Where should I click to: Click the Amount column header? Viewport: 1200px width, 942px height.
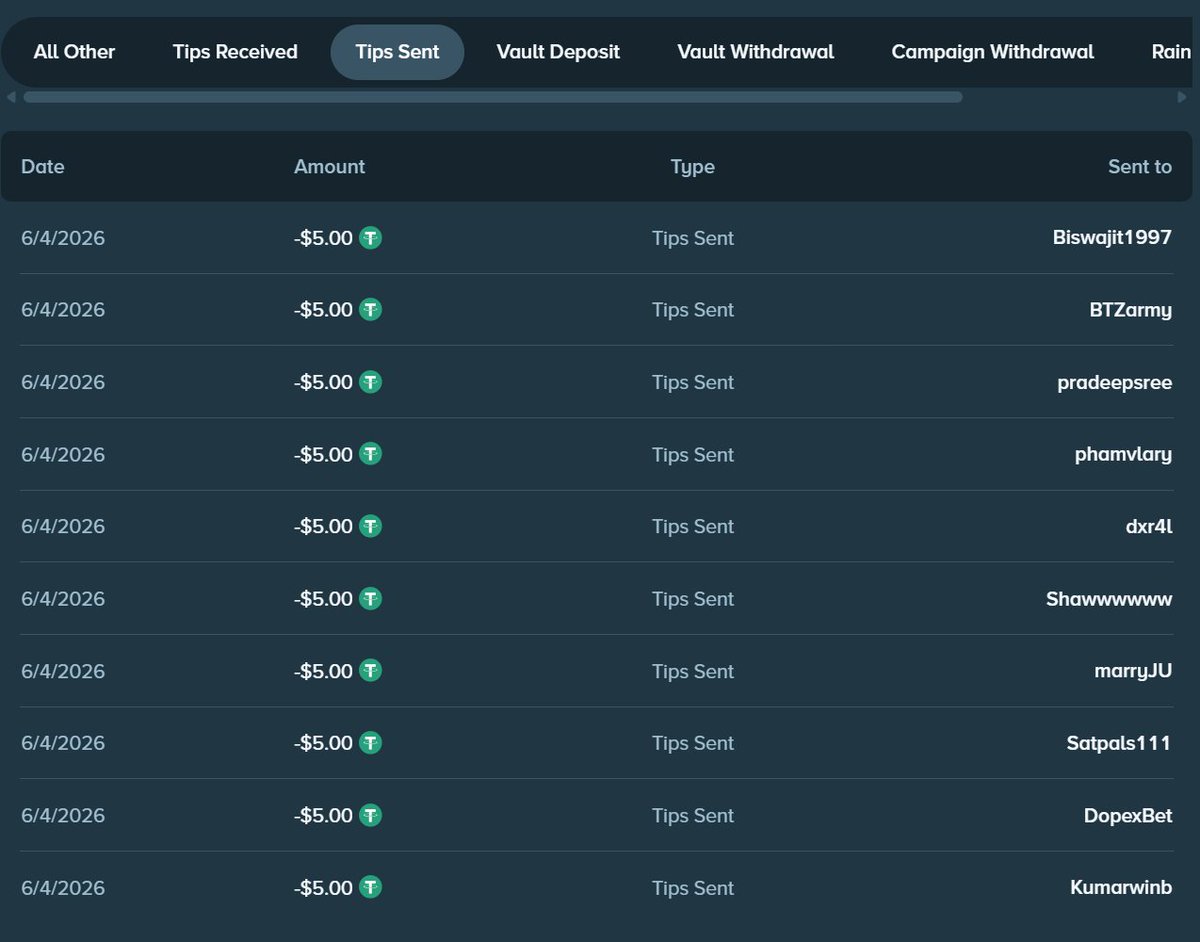(329, 167)
